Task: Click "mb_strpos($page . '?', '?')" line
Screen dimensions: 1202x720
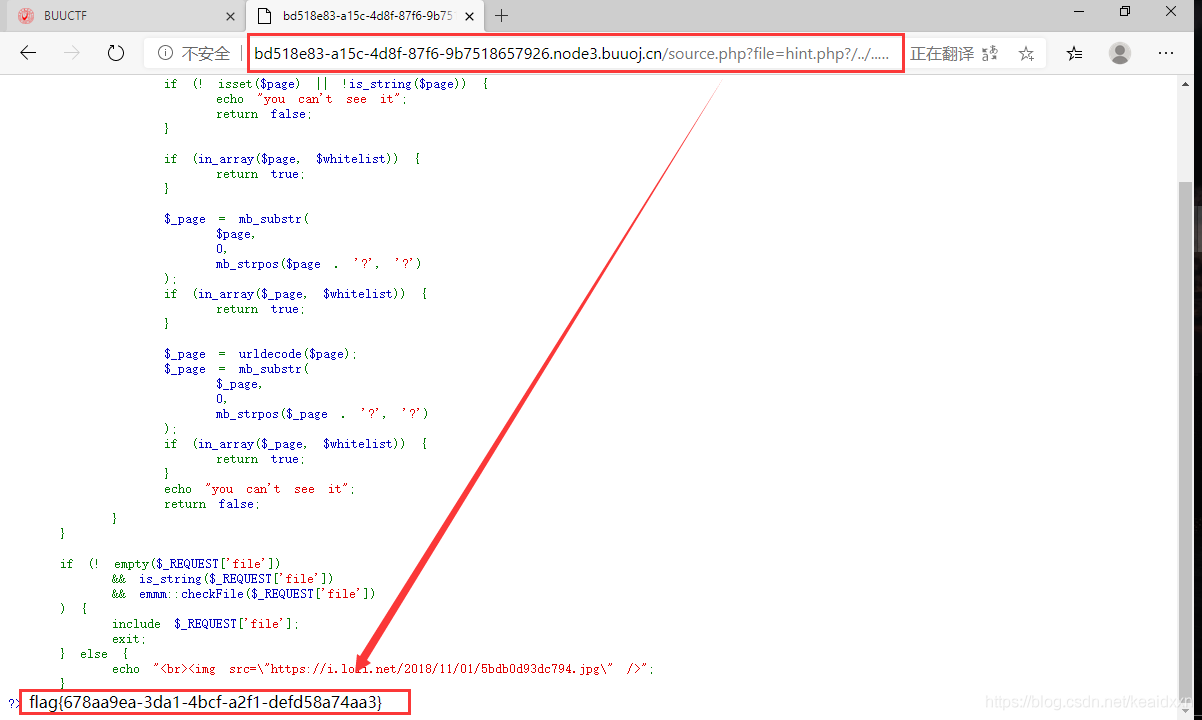Action: tap(318, 264)
